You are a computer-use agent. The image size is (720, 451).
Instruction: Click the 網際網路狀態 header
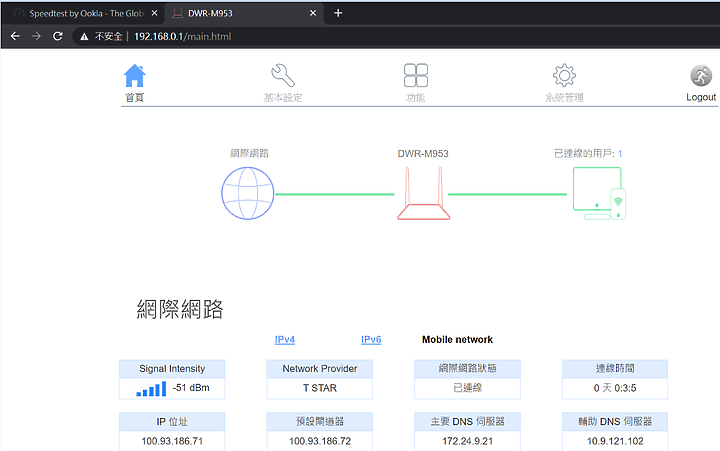[x=467, y=369]
